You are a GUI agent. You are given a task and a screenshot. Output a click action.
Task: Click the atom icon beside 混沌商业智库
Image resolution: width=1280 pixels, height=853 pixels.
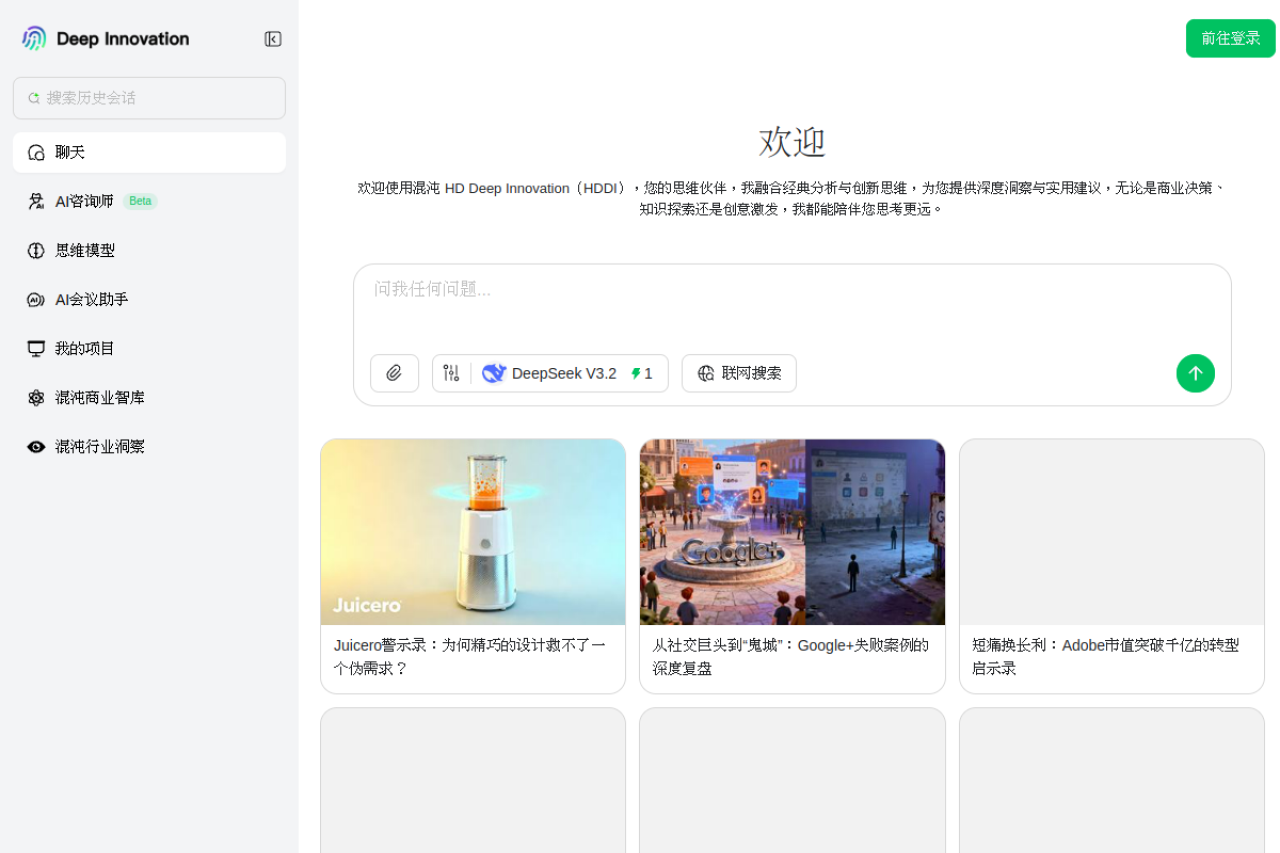tap(36, 398)
